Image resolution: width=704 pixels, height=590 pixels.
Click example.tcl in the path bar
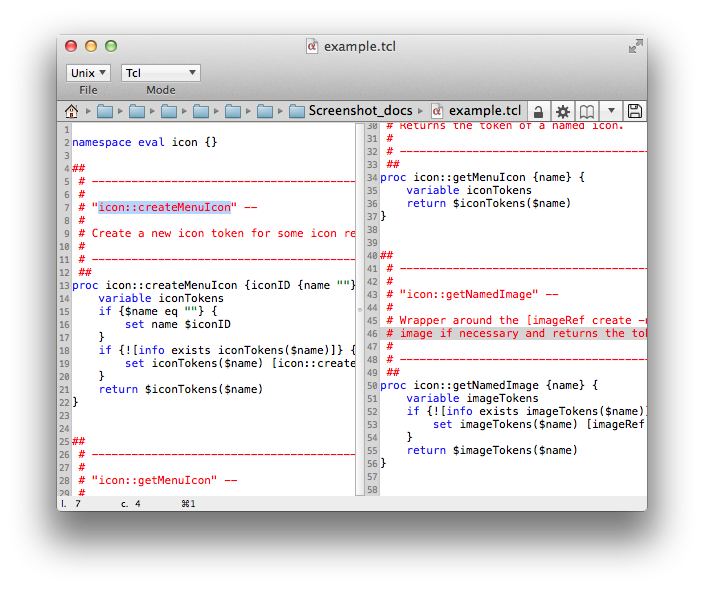[476, 111]
